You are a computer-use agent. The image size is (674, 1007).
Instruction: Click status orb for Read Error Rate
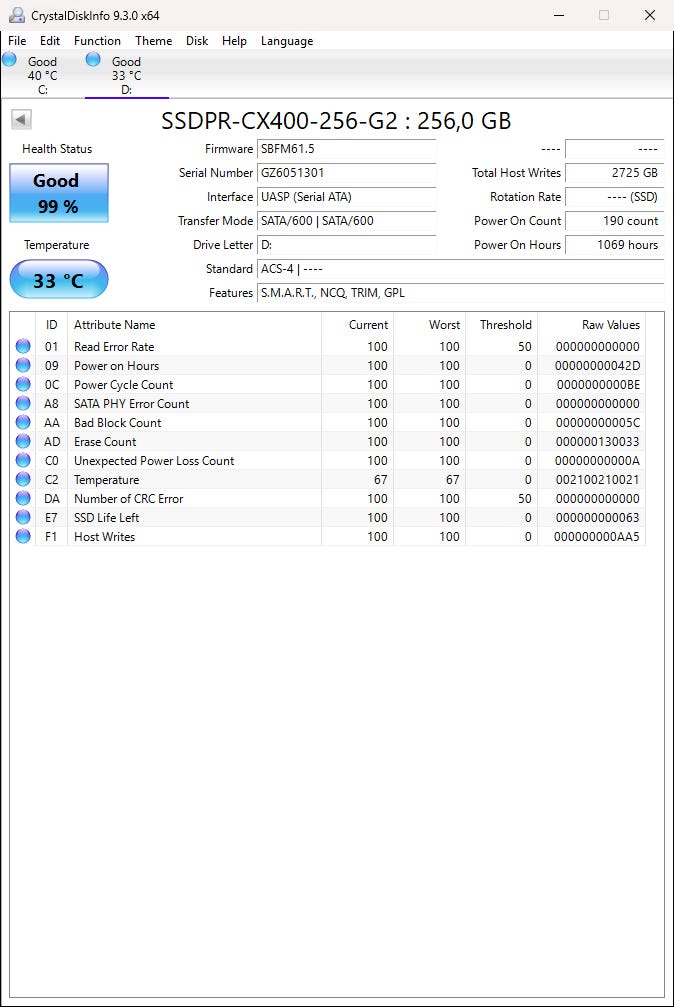[x=23, y=346]
